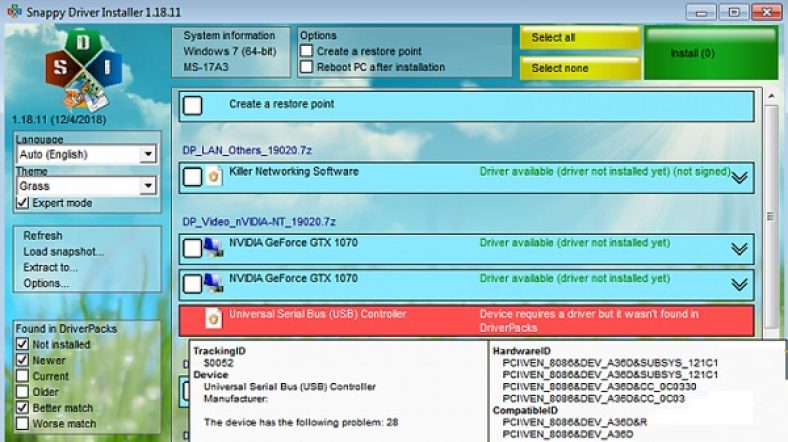Enable Reboot PC after installation

pos(306,67)
